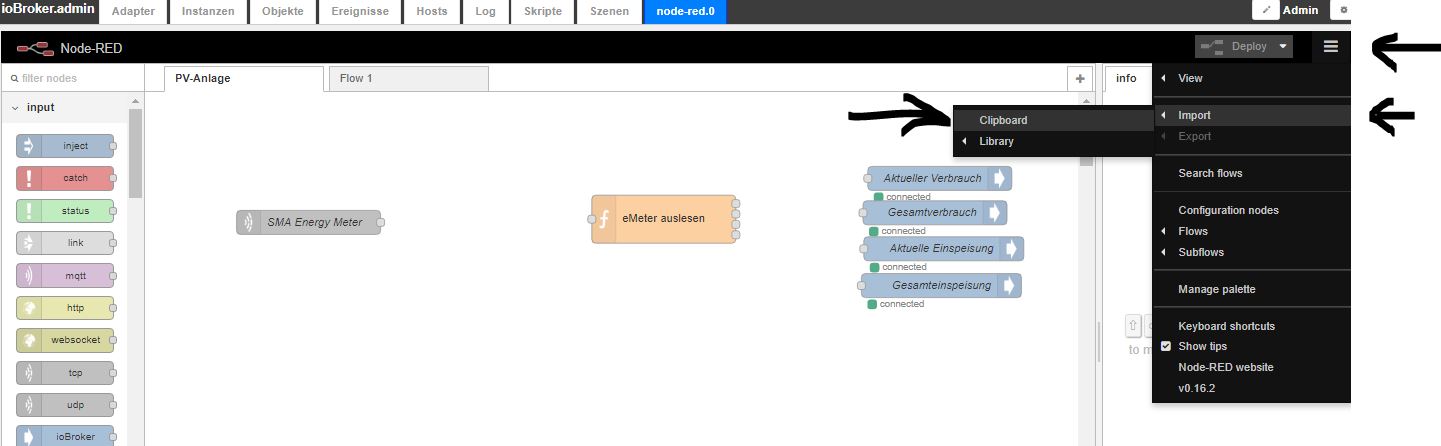Select the websocket node in palette

[x=65, y=340]
